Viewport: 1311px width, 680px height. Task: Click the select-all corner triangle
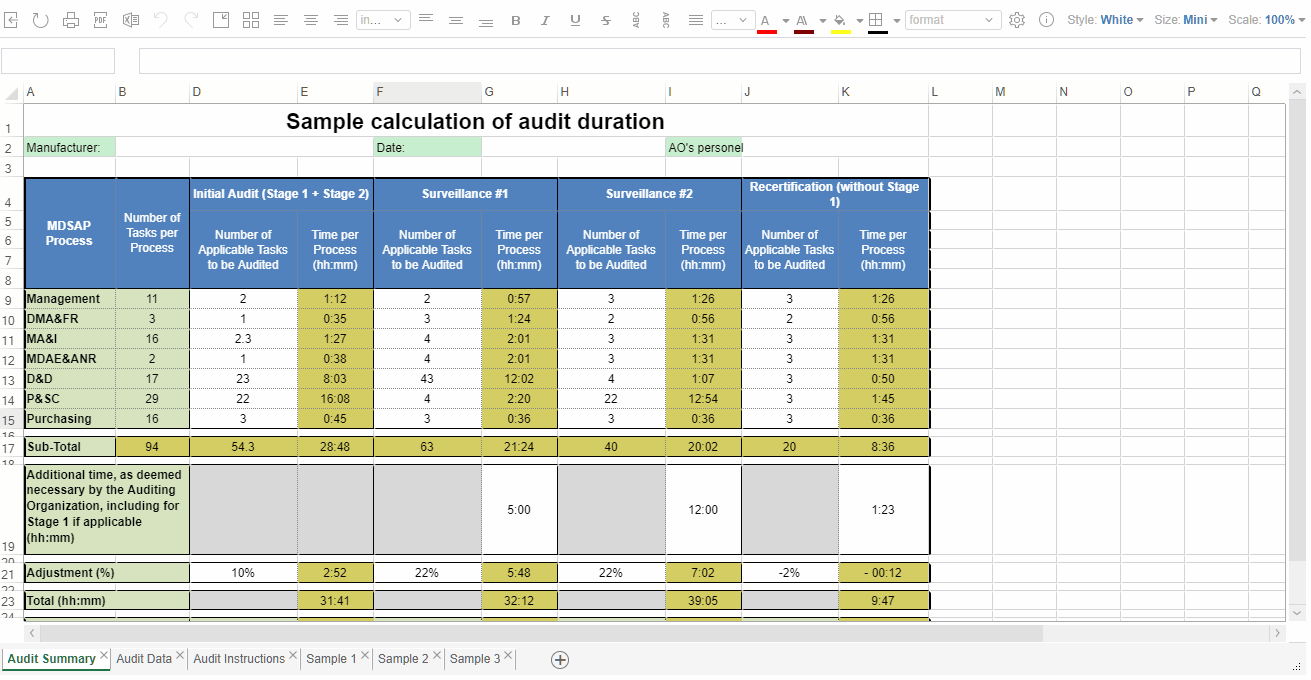(12, 93)
